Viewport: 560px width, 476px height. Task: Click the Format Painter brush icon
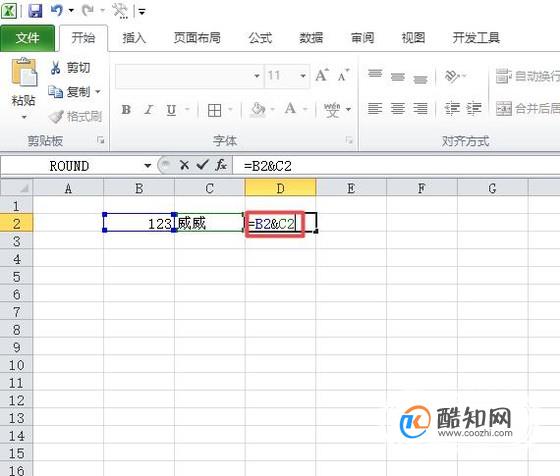[x=56, y=116]
